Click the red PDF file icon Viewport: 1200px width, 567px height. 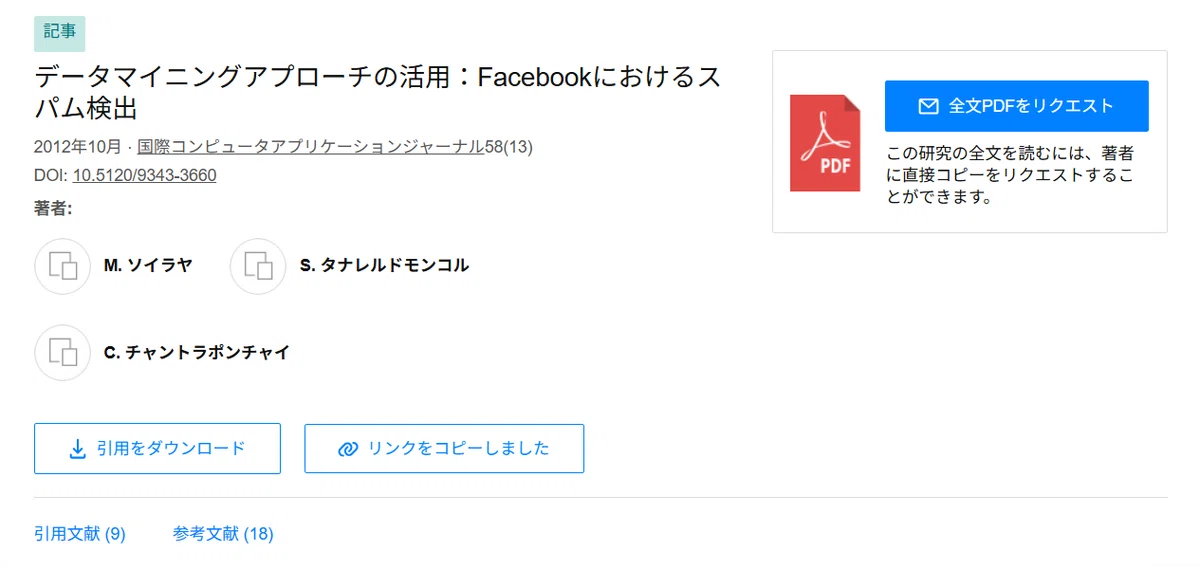tap(825, 143)
